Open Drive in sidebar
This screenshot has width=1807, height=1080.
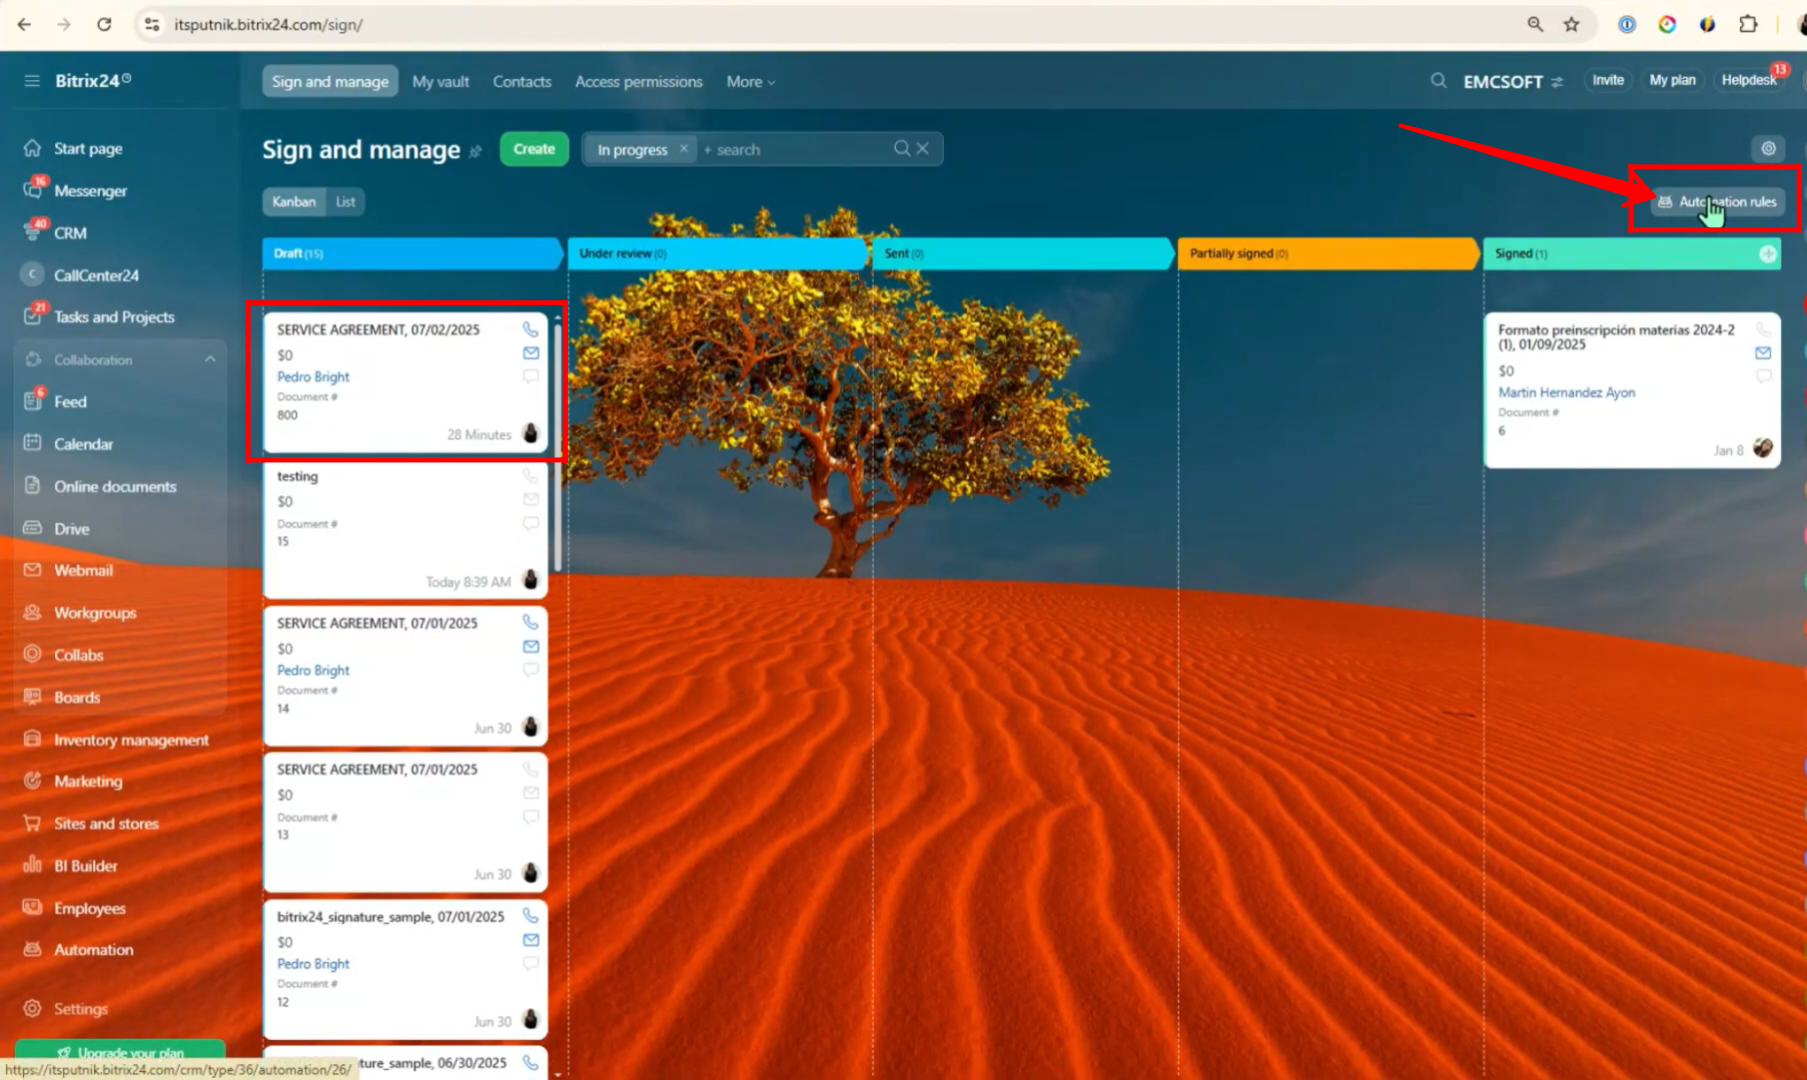(71, 528)
